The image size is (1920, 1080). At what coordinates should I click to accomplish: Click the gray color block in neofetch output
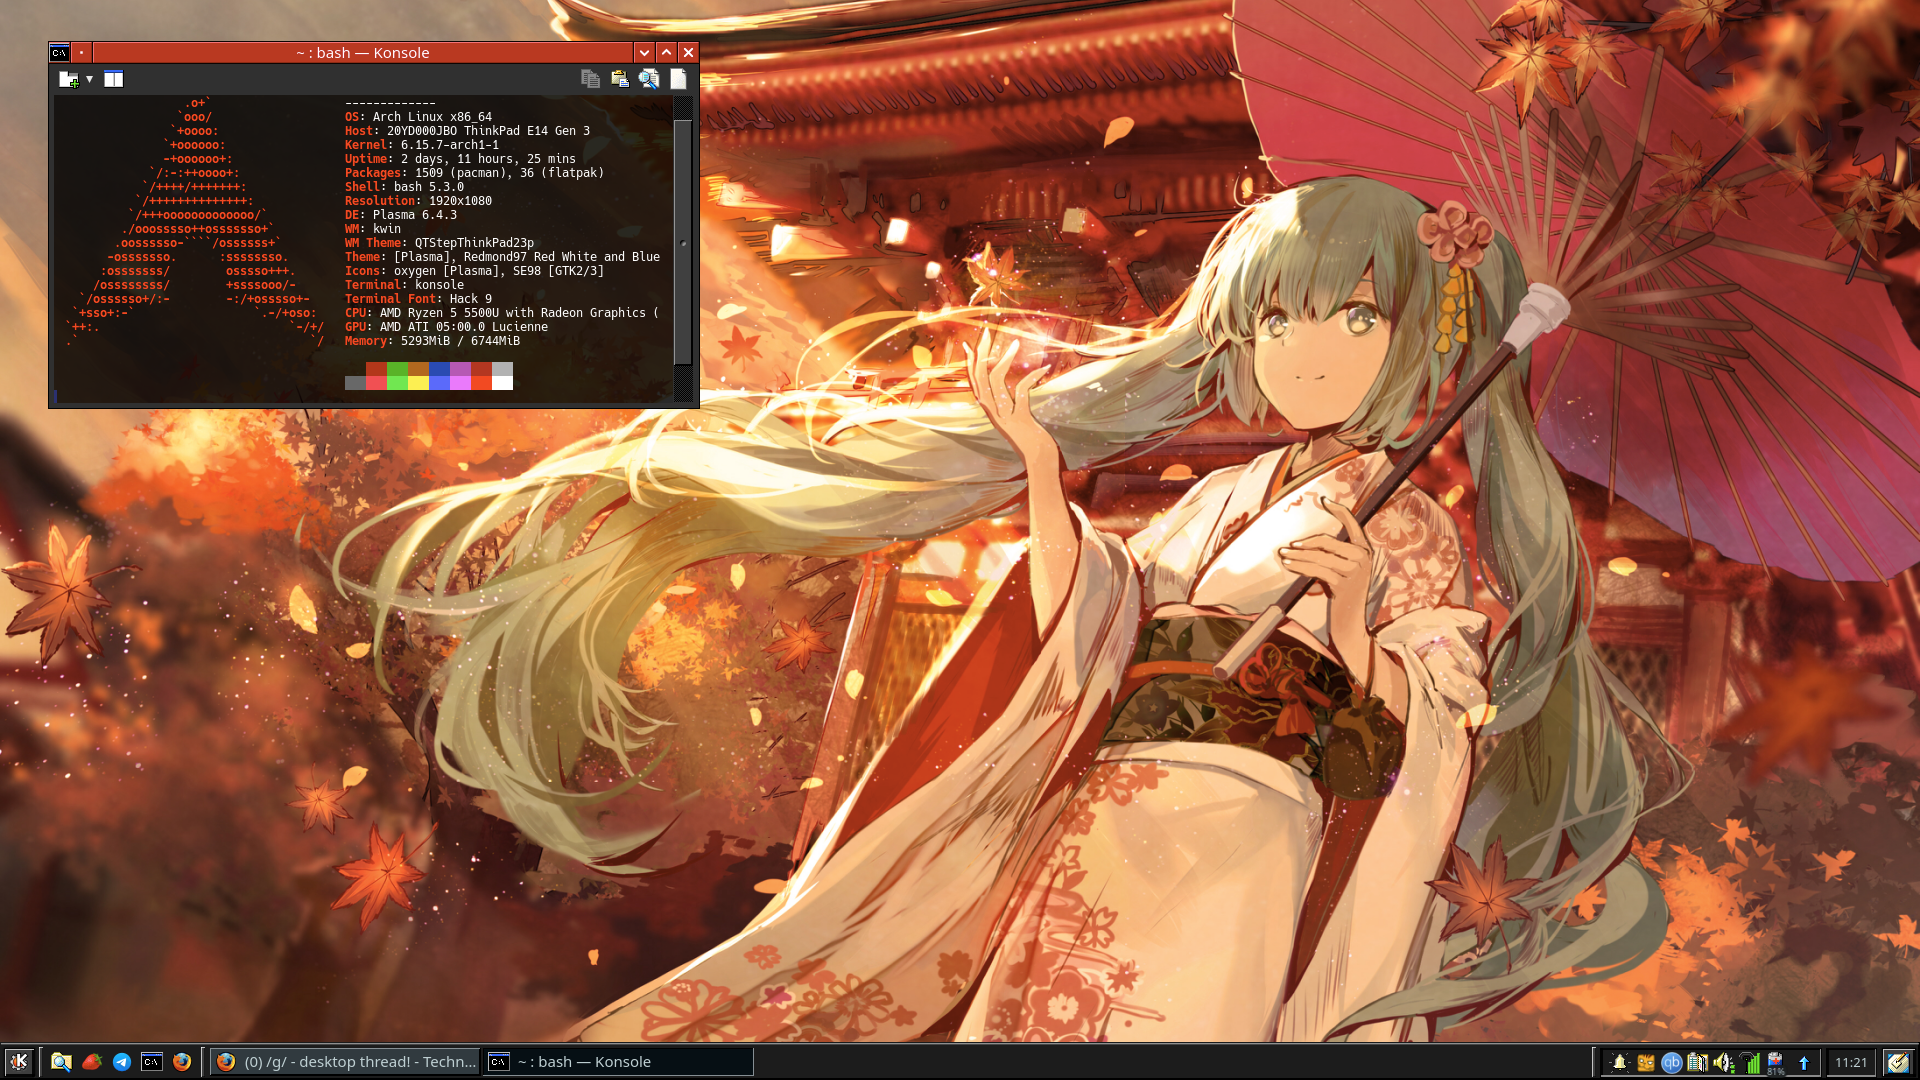click(355, 383)
